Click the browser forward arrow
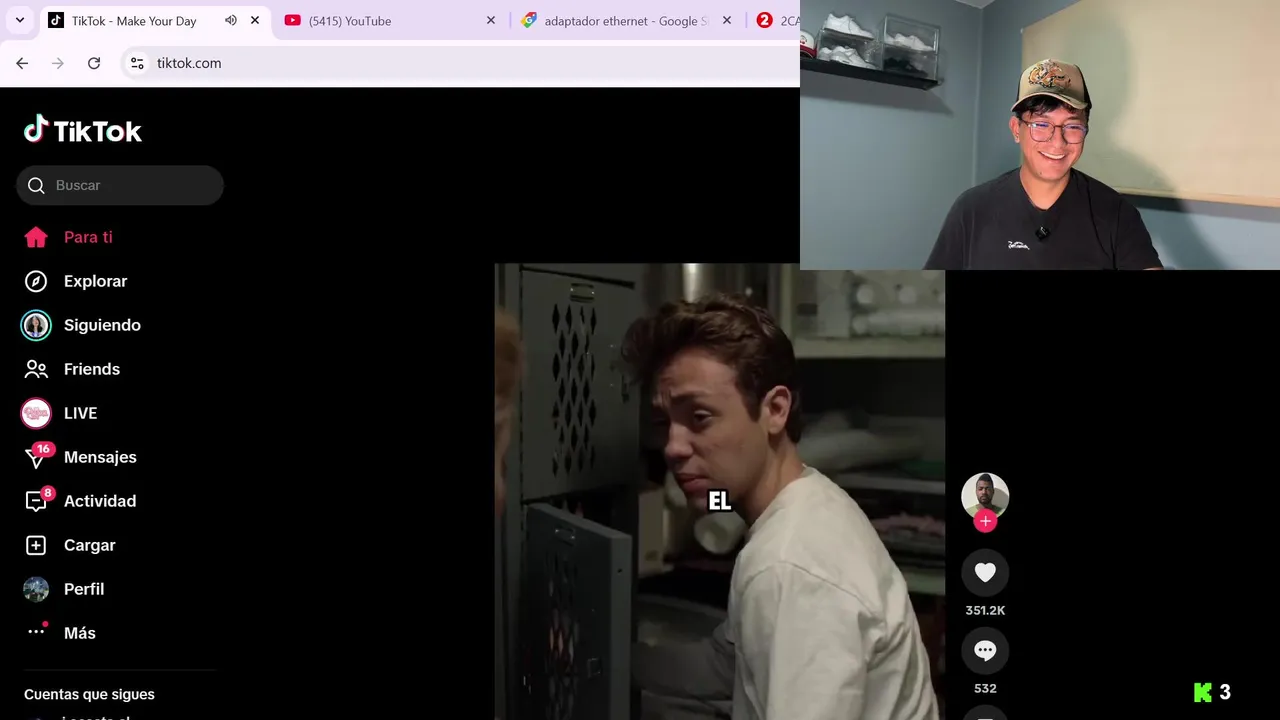The image size is (1280, 720). click(x=58, y=63)
